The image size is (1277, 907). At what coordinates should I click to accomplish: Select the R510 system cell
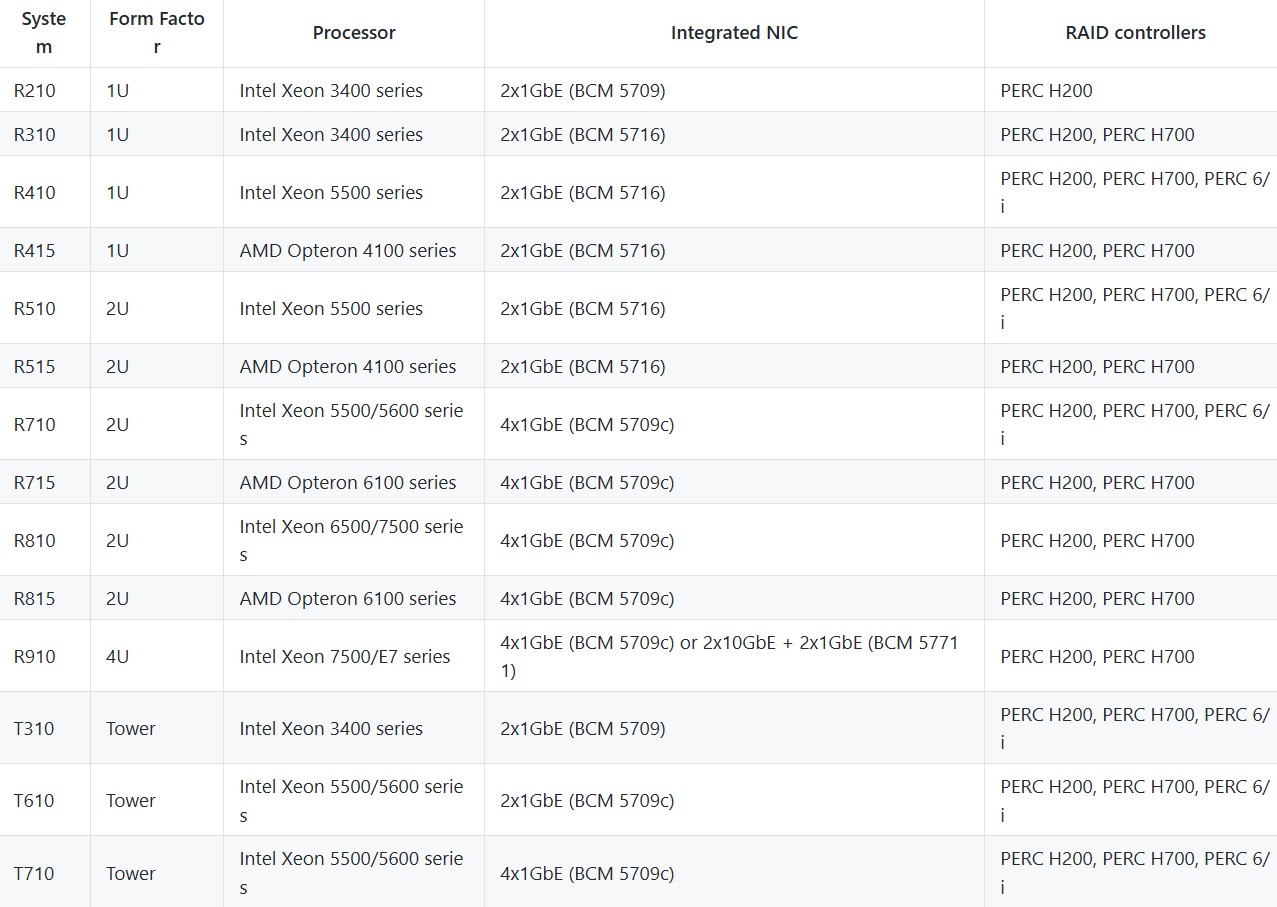pos(44,308)
